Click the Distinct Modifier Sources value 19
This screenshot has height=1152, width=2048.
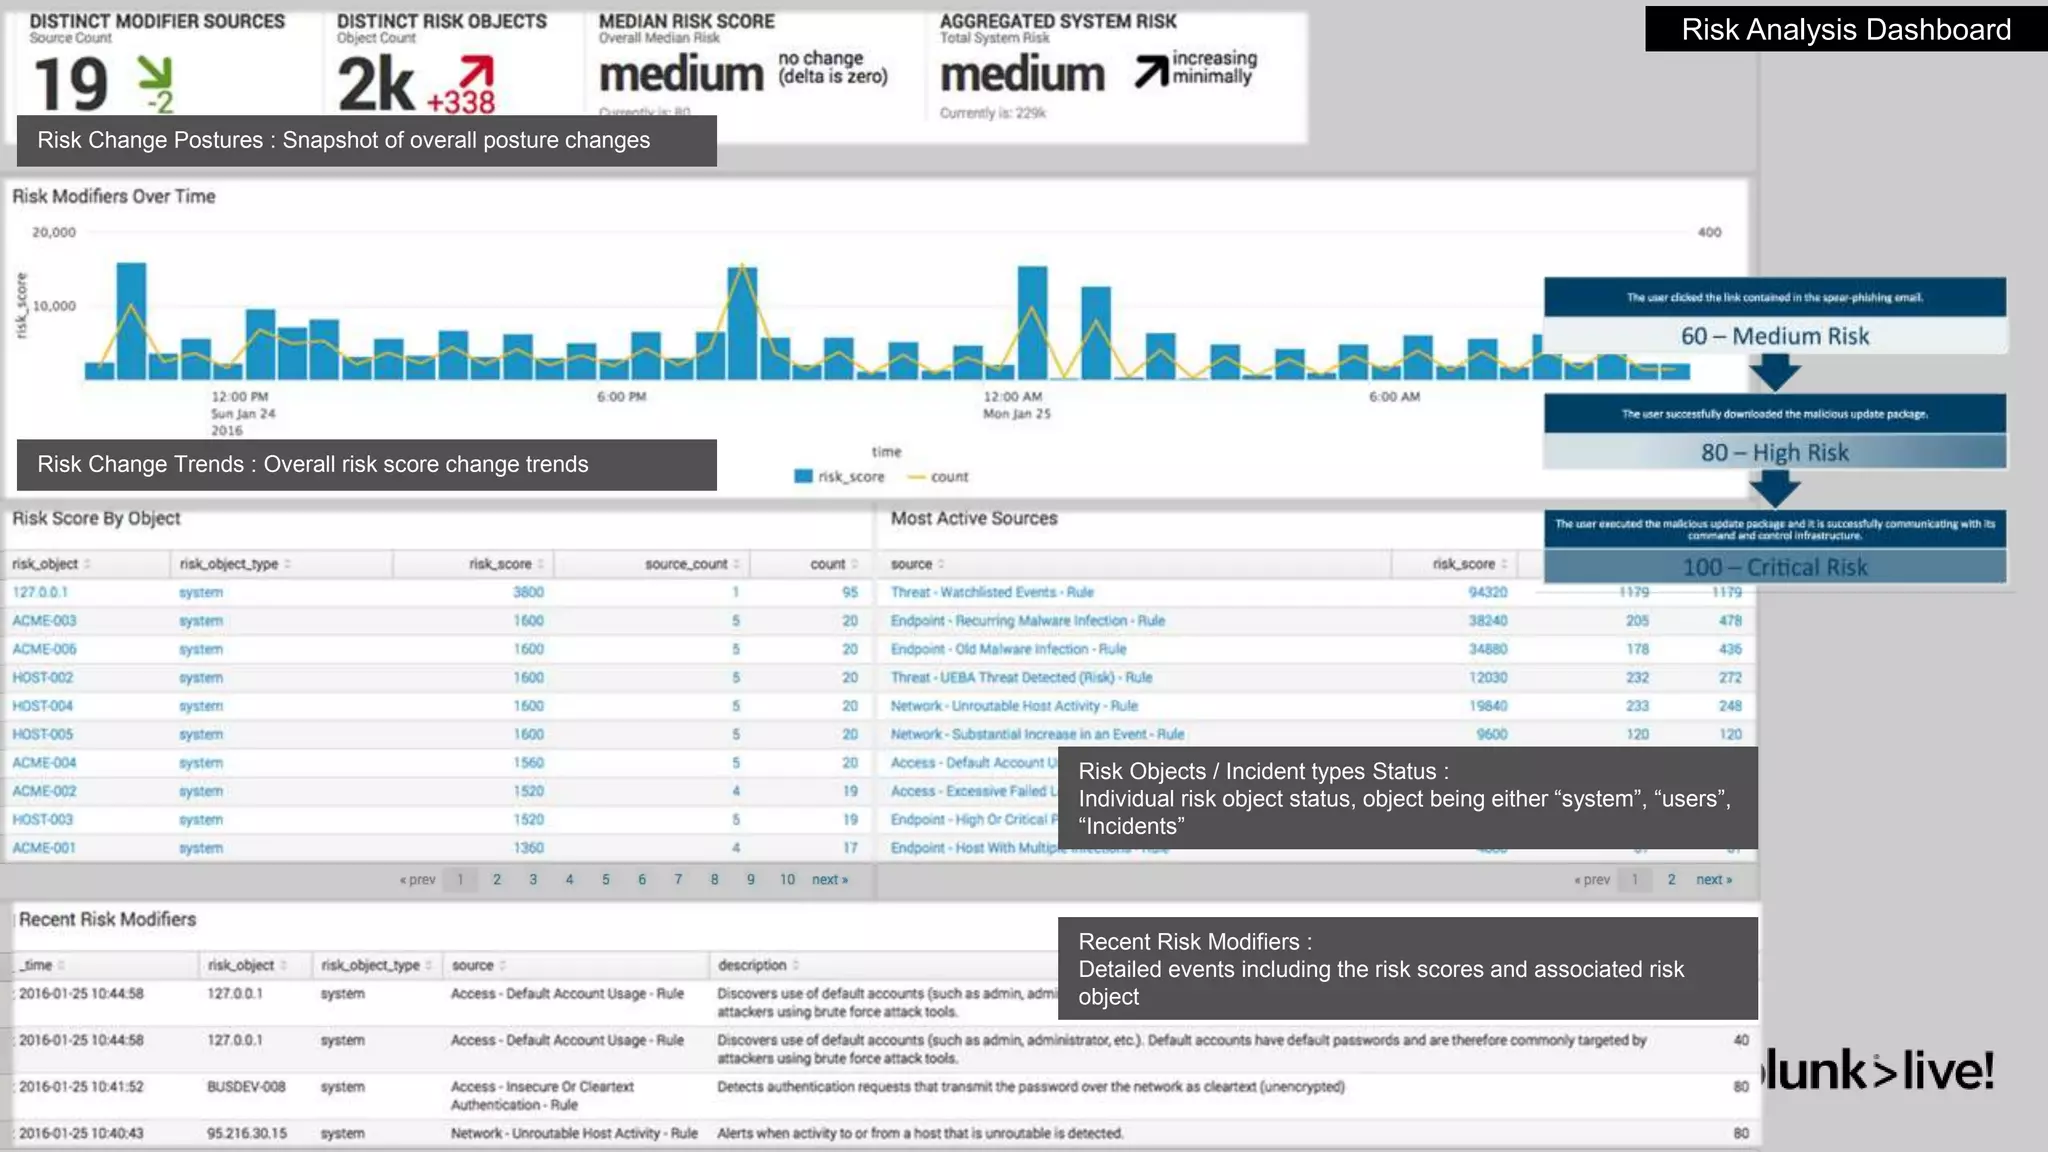pos(71,84)
